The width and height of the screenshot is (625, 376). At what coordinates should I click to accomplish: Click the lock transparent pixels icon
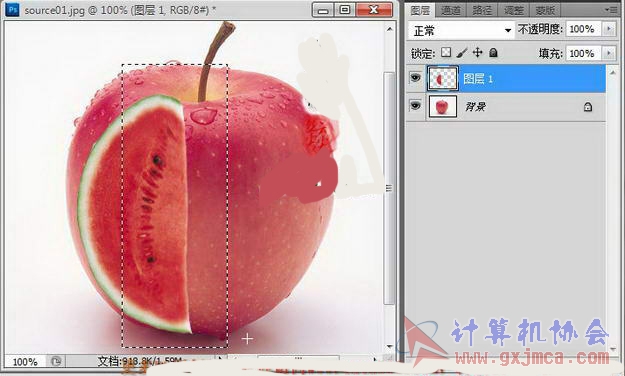446,53
